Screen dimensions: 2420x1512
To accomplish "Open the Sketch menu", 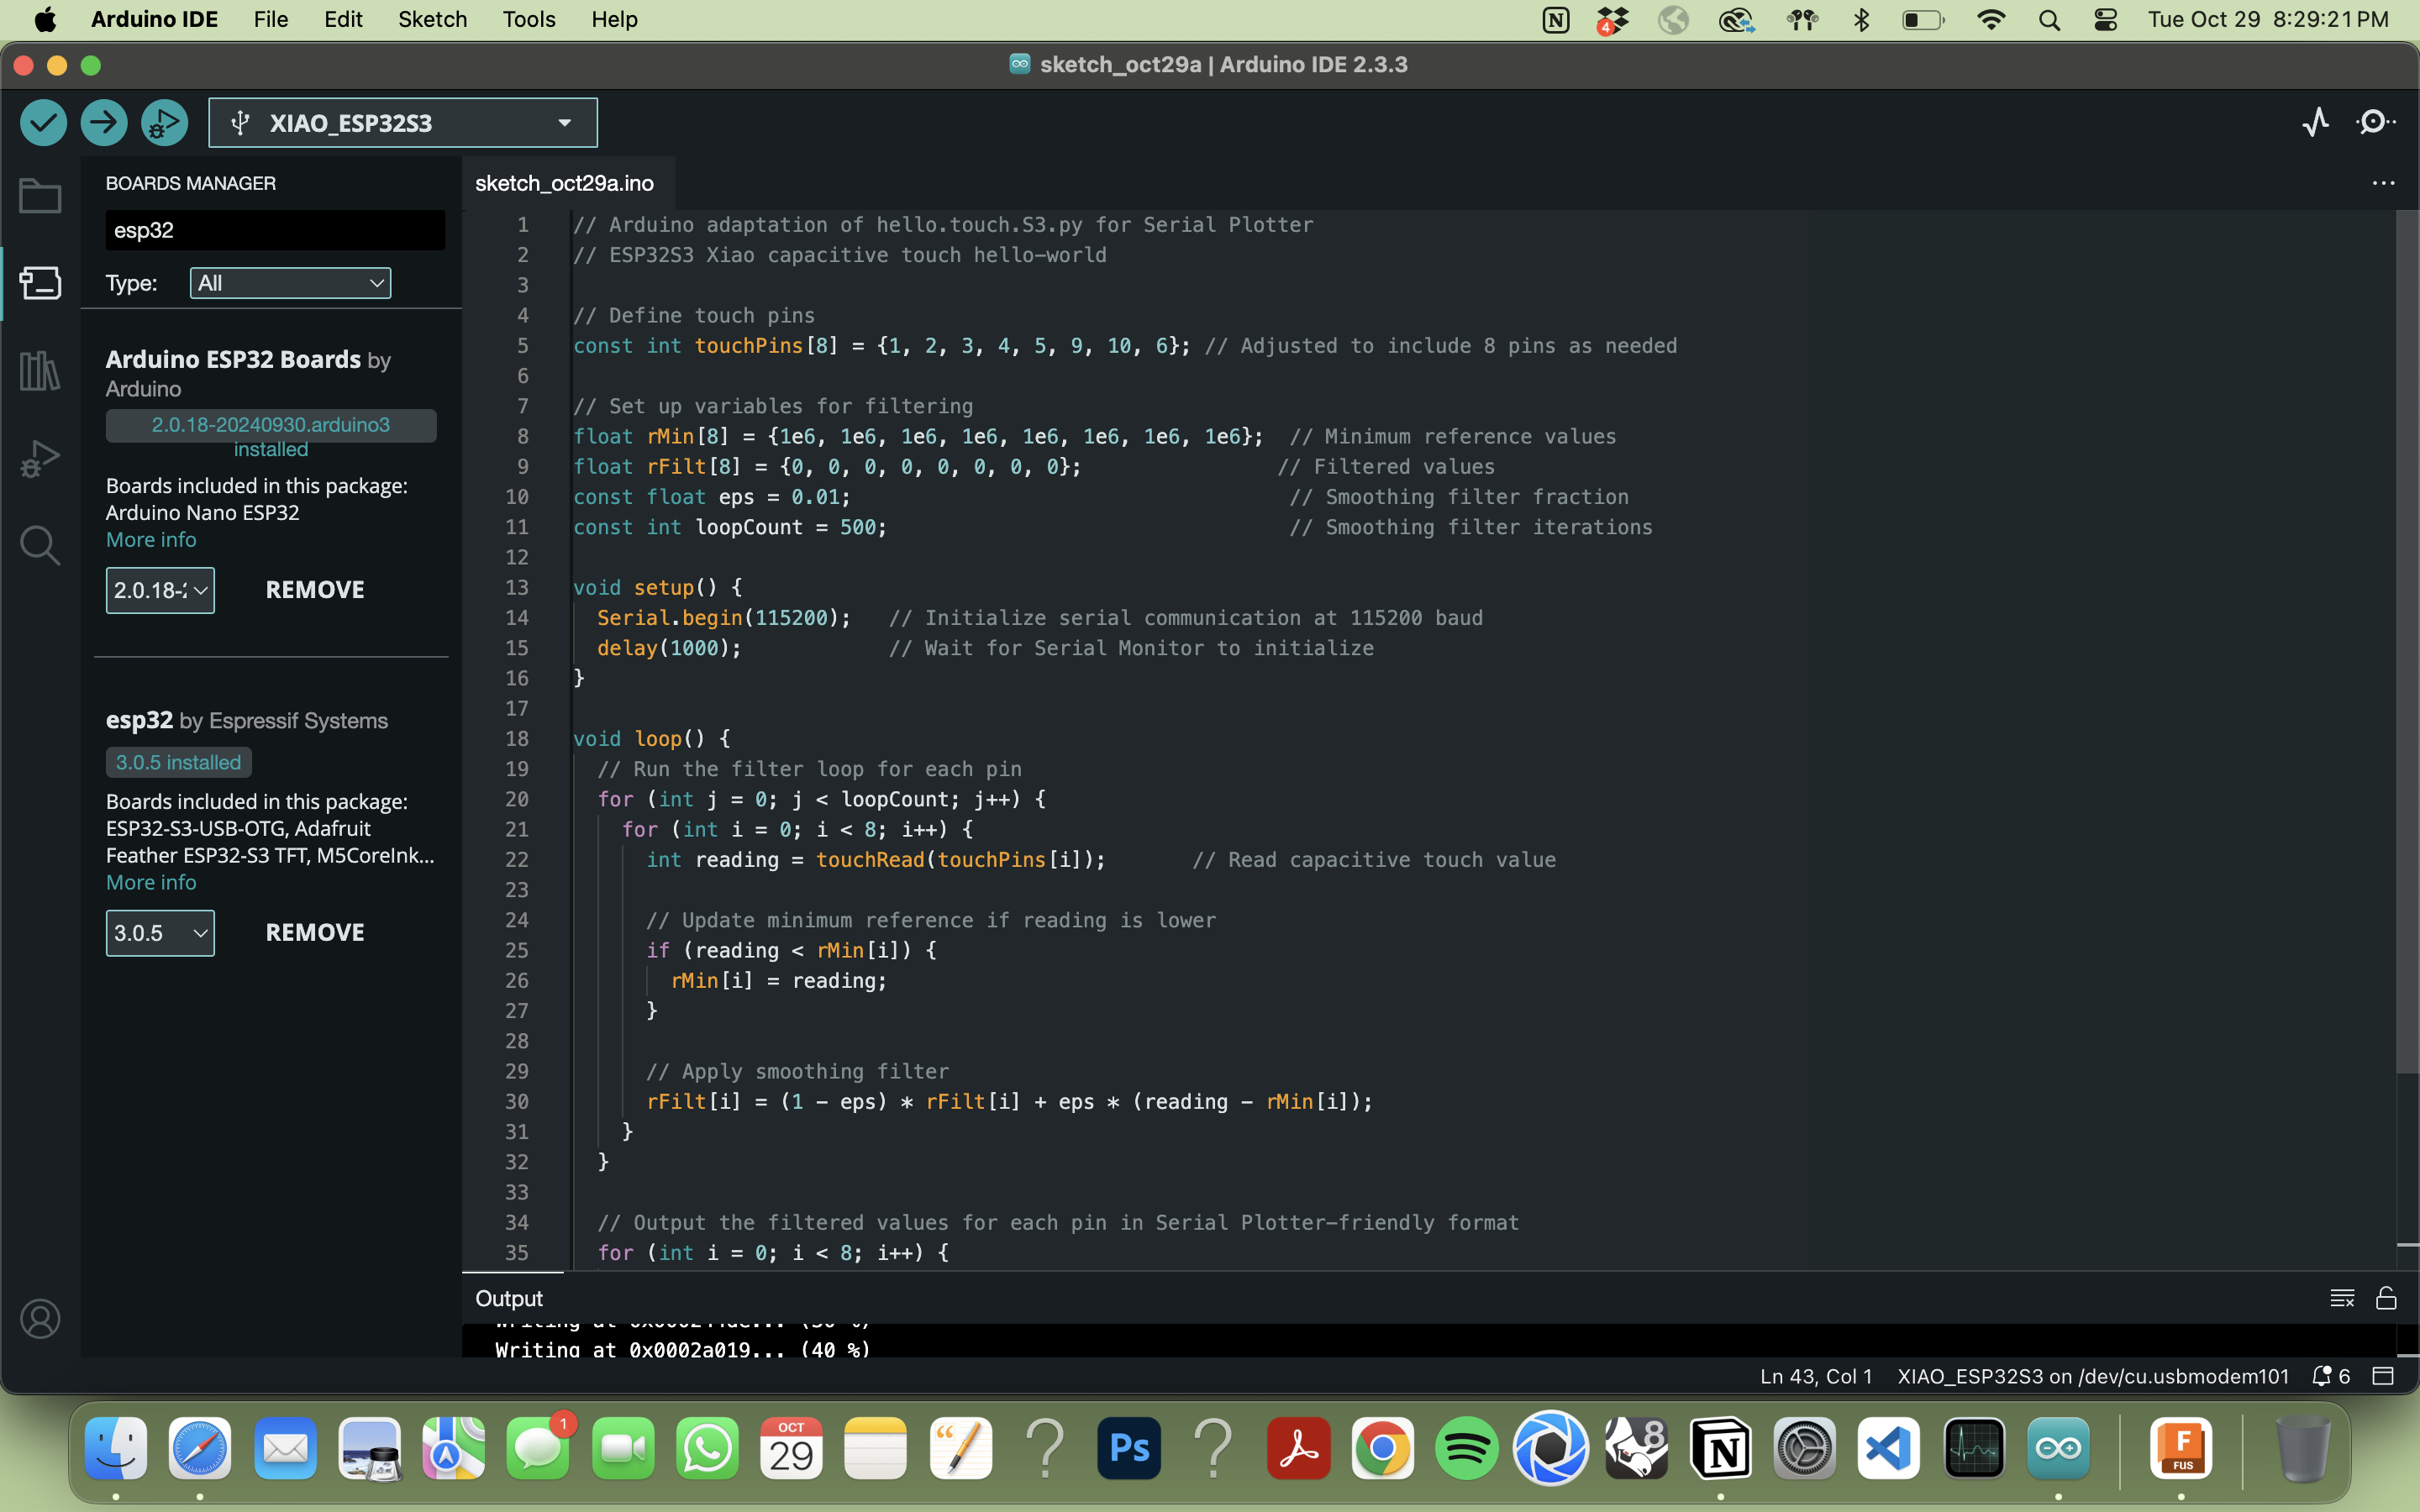I will [x=432, y=20].
